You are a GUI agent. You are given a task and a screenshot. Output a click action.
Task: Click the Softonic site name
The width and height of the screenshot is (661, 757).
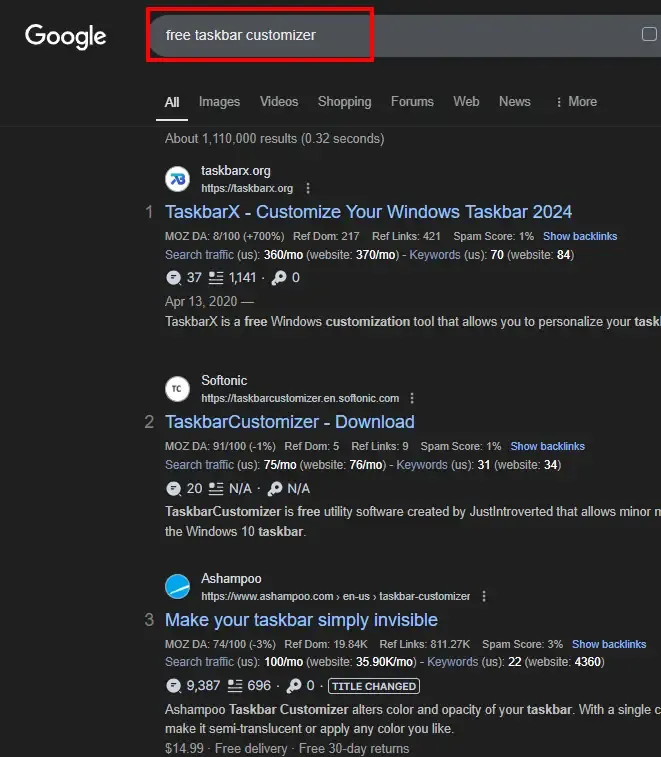[x=224, y=380]
